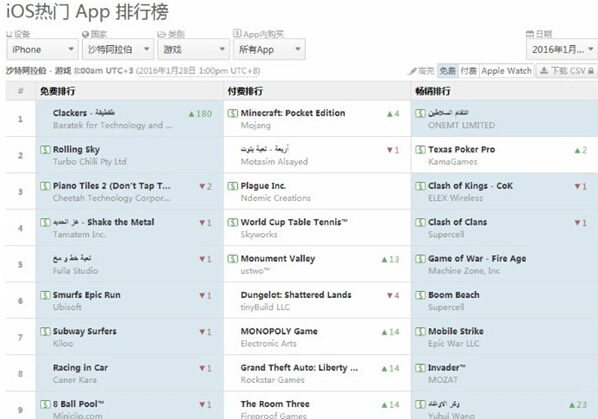The width and height of the screenshot is (598, 419).
Task: Click the 免费排行 column header
Action: (58, 91)
